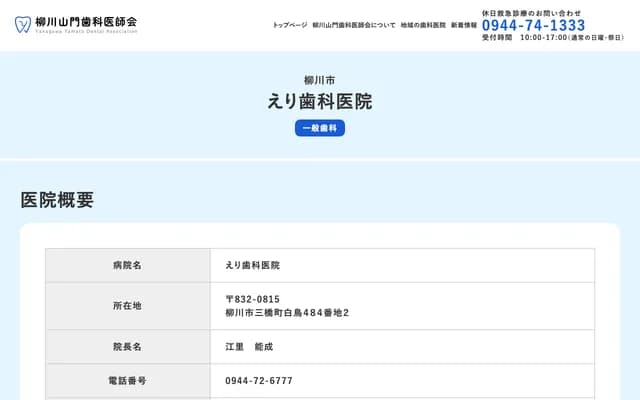
Task: Click the 医院概要 section heading
Action: pyautogui.click(x=57, y=199)
